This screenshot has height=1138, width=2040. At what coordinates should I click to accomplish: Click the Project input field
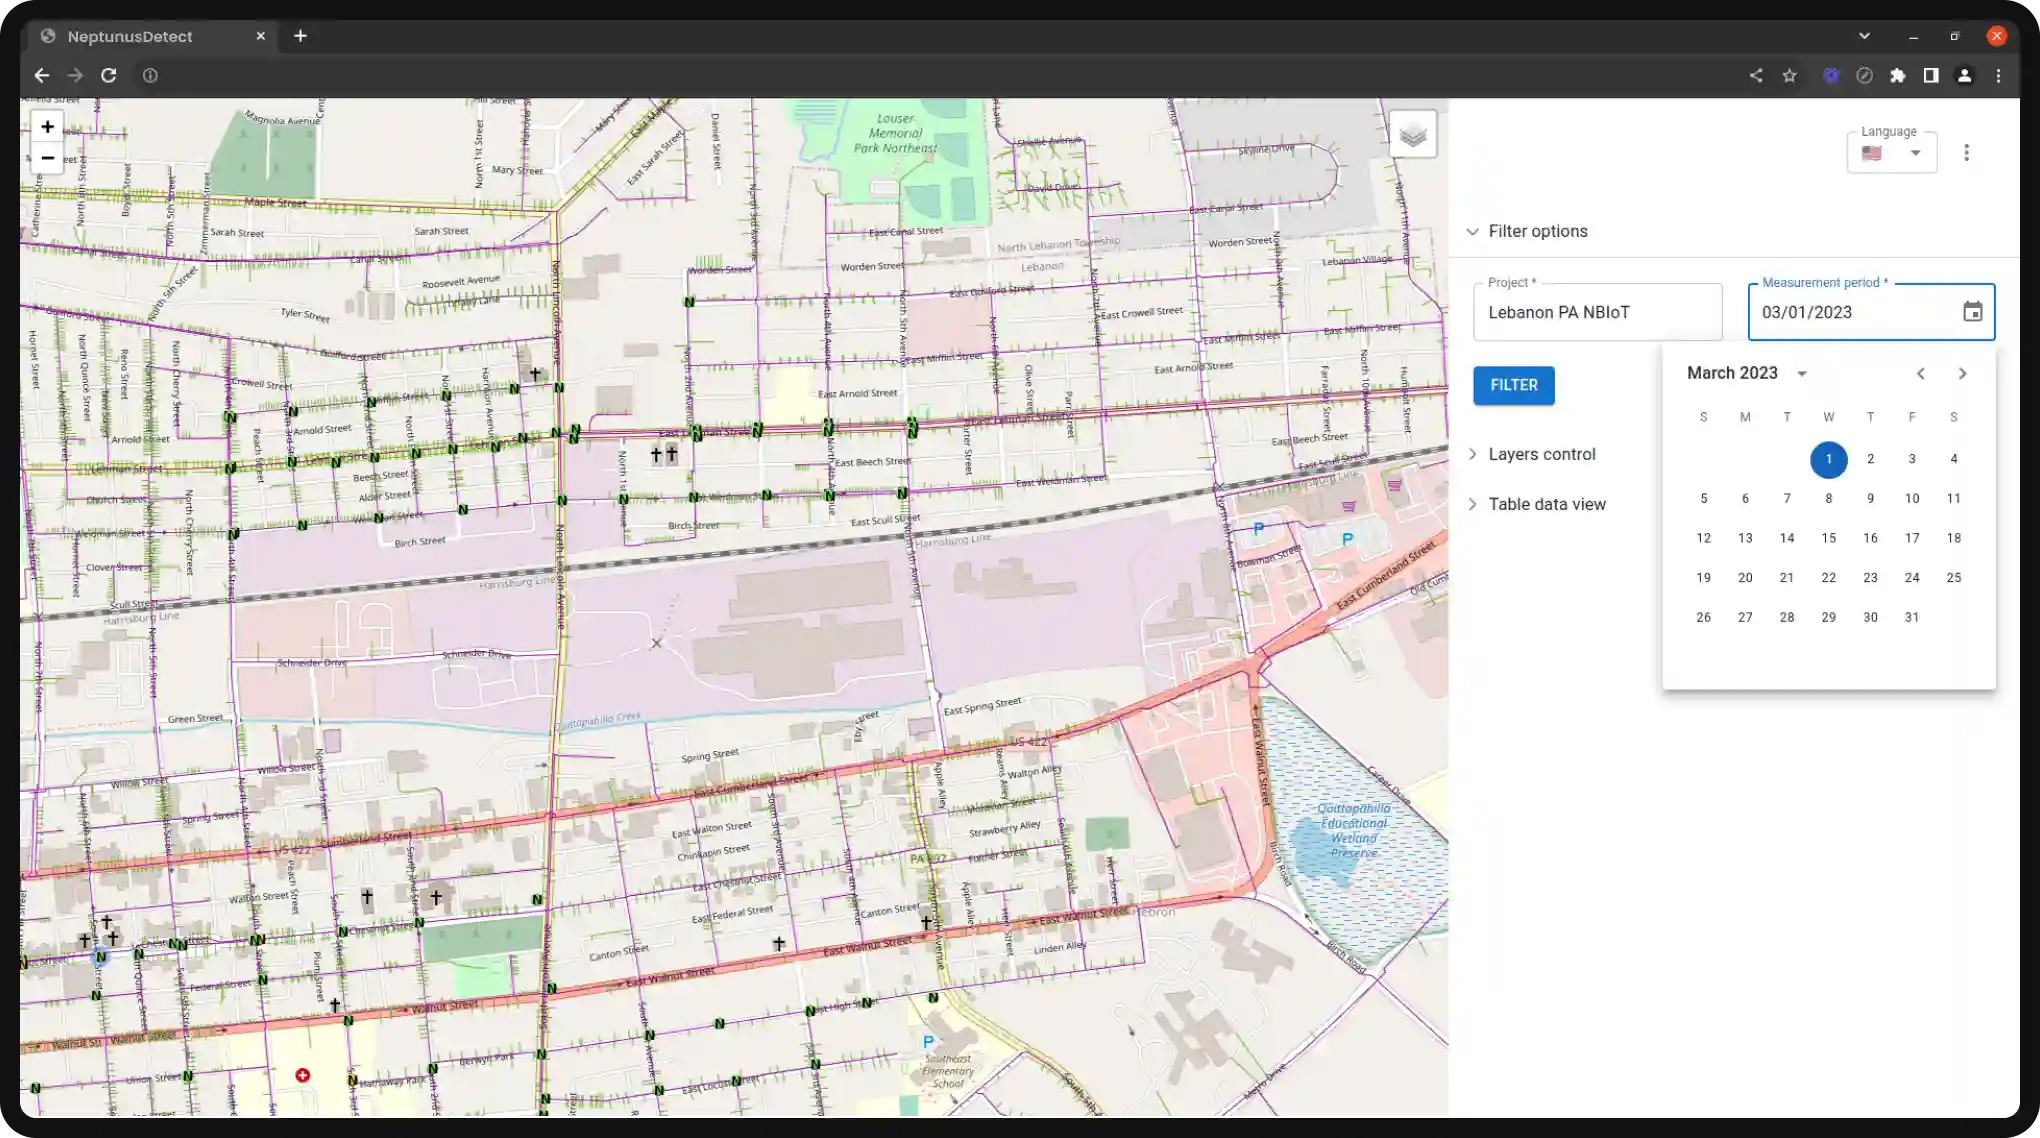pyautogui.click(x=1597, y=313)
